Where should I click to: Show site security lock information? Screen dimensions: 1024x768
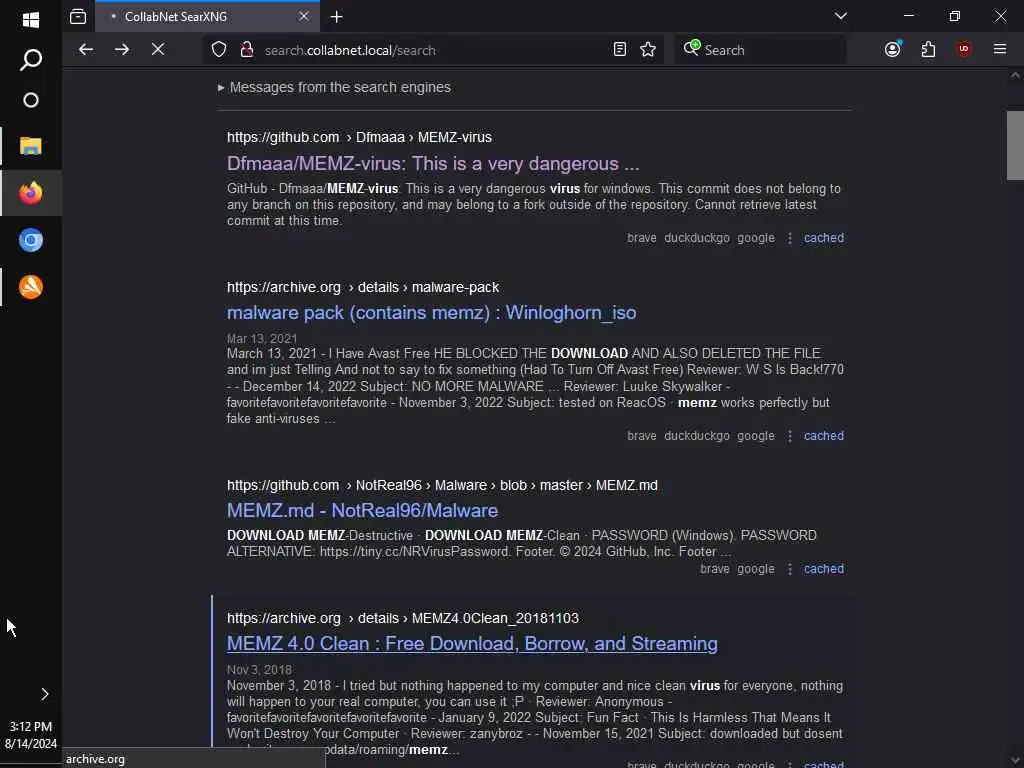247,50
